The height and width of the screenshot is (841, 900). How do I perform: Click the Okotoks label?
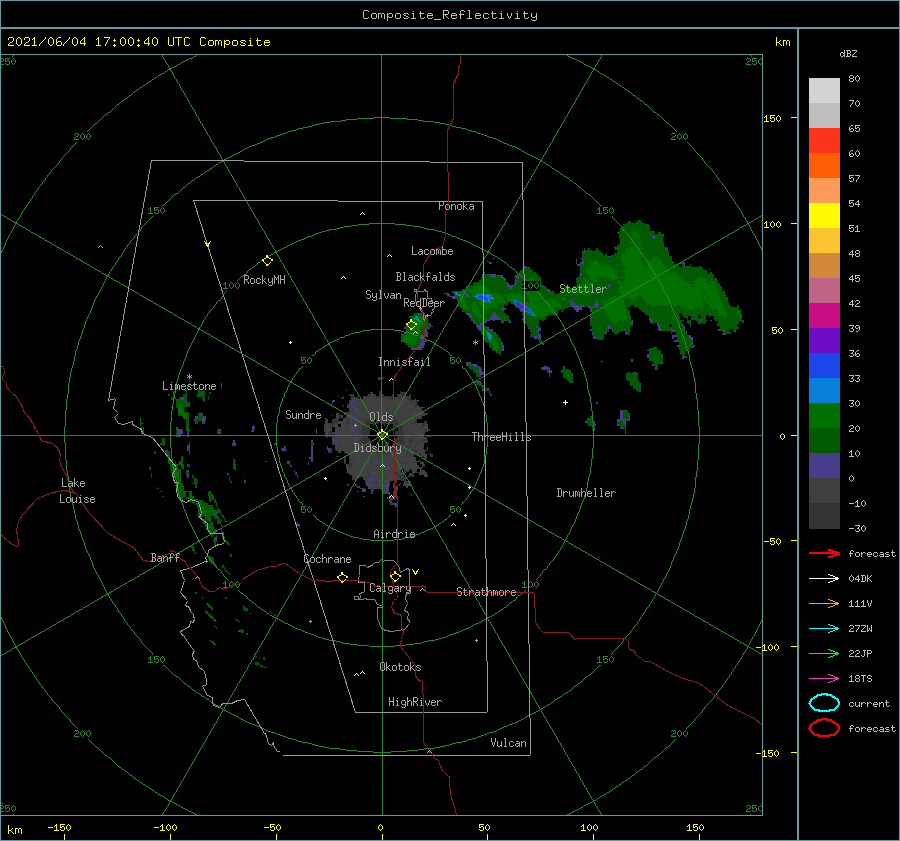coord(400,667)
